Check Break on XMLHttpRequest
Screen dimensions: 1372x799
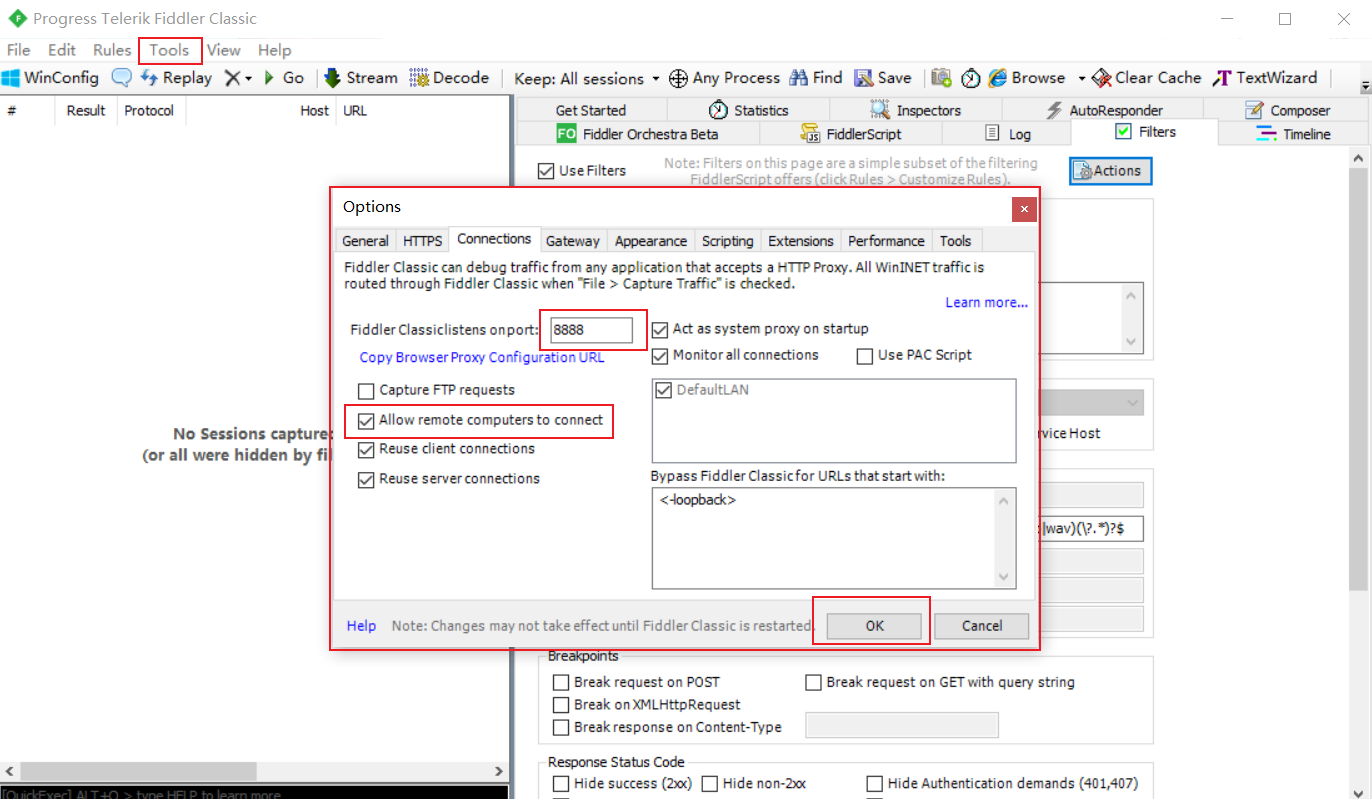click(562, 705)
